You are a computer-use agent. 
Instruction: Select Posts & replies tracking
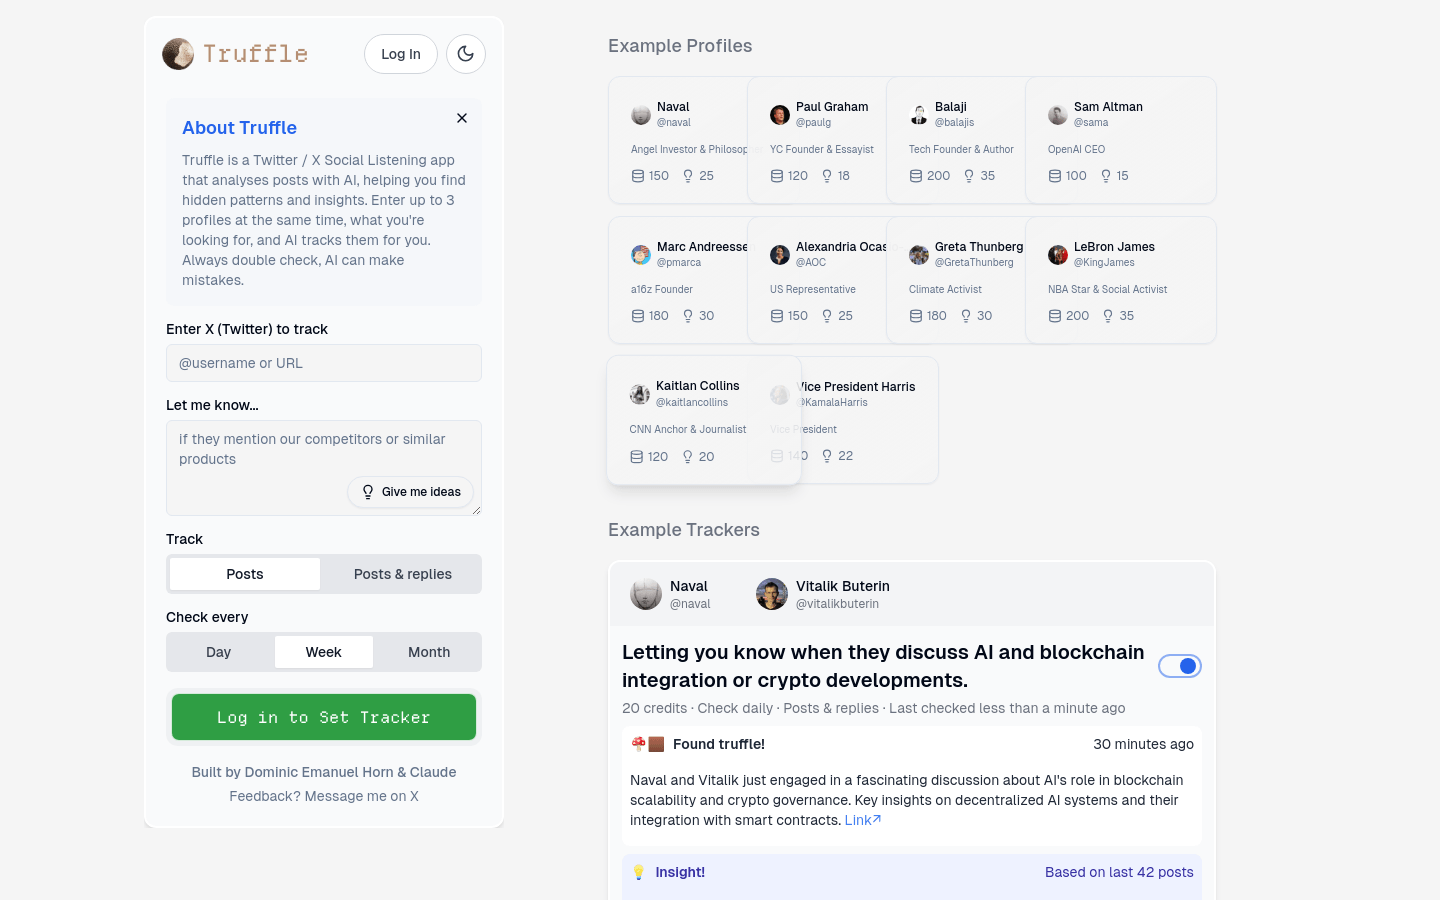coord(403,574)
